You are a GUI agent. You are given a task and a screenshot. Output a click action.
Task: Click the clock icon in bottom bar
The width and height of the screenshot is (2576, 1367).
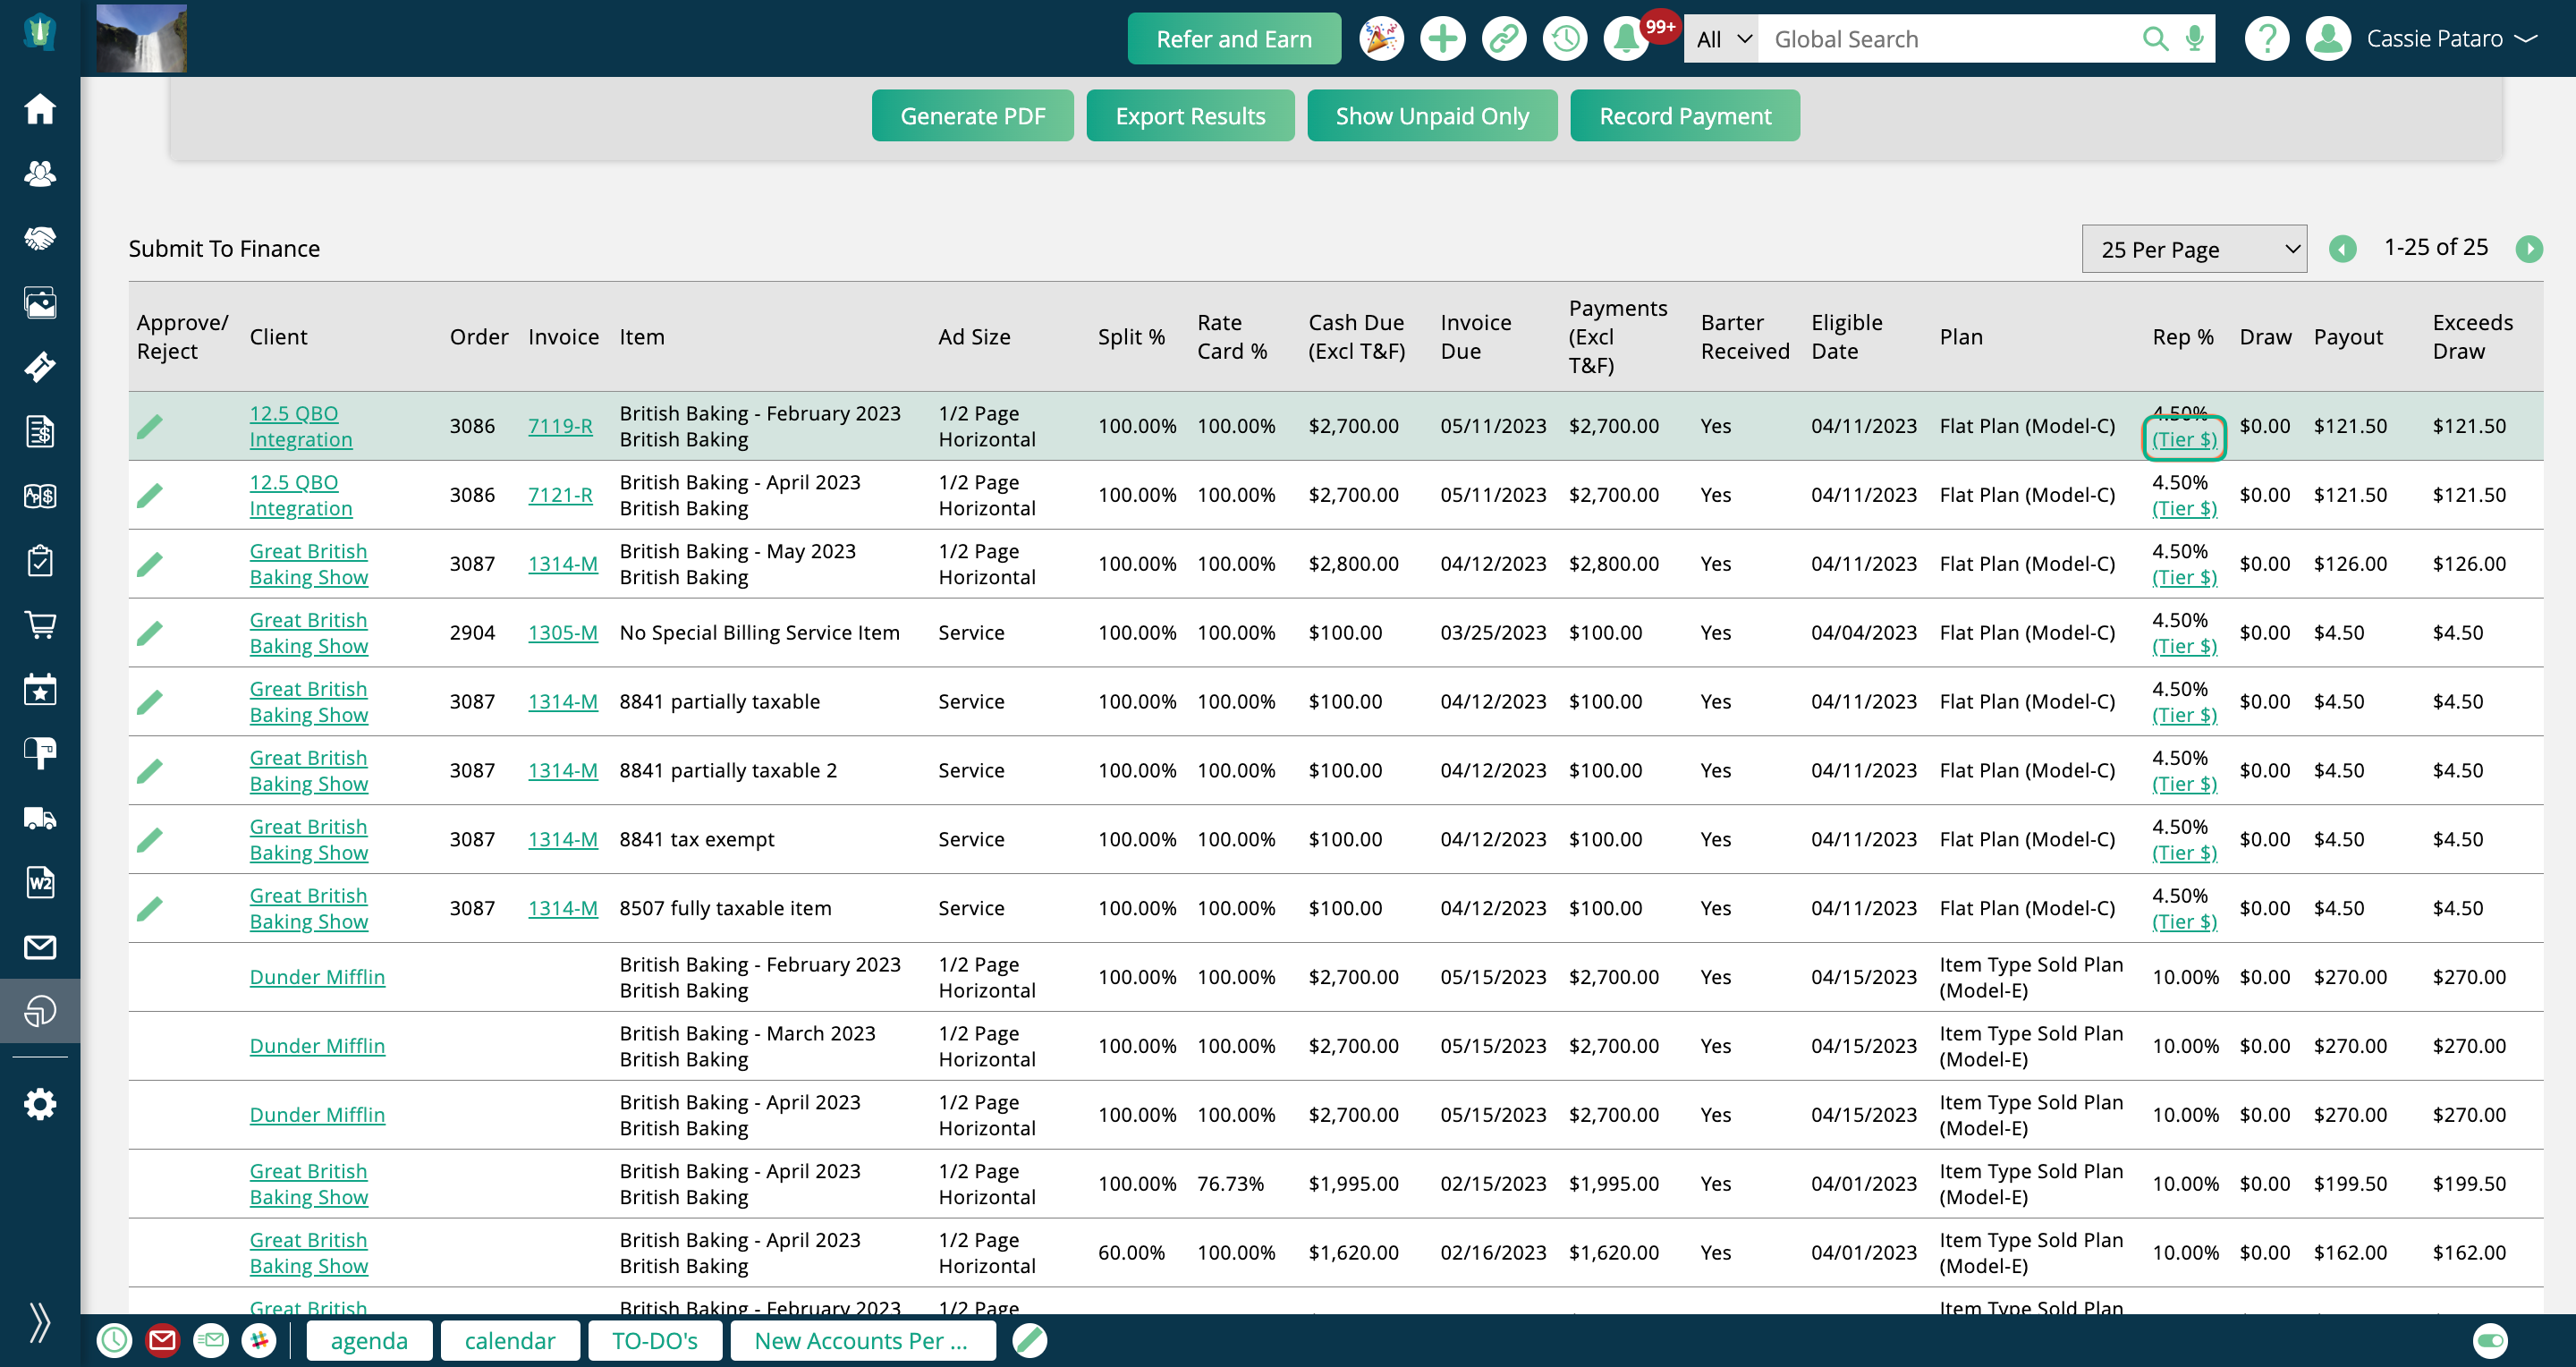pos(114,1340)
